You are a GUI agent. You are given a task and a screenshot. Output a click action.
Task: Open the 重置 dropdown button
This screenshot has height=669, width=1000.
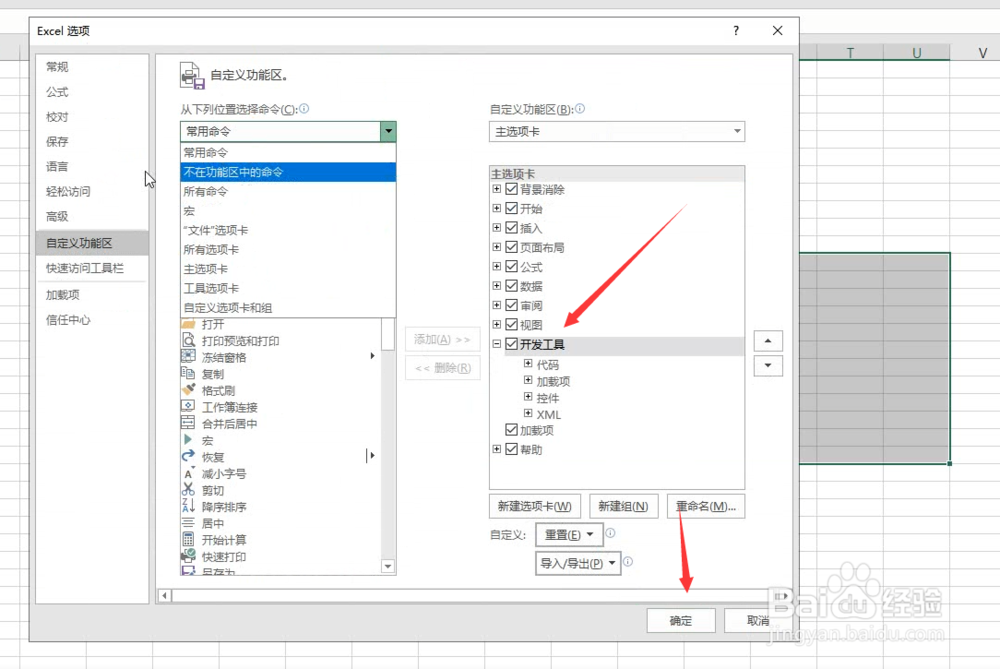[569, 534]
